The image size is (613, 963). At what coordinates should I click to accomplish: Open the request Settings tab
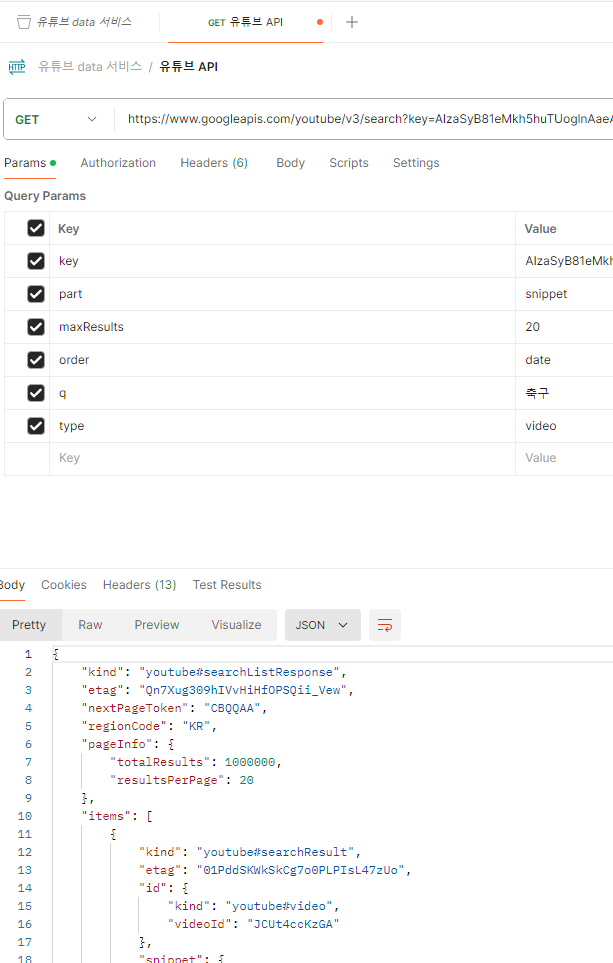coord(416,163)
